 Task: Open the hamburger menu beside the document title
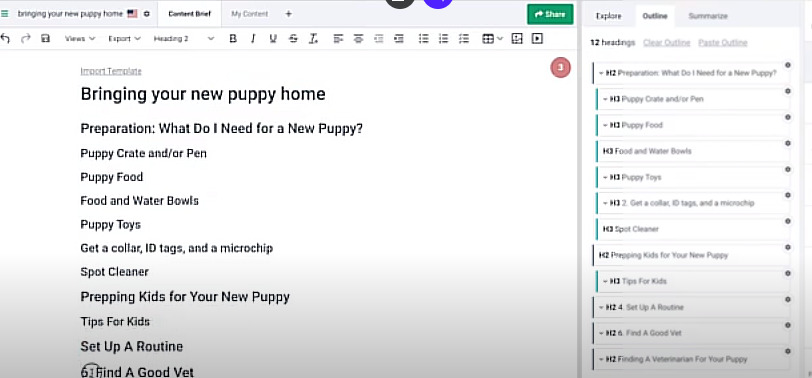(5, 14)
